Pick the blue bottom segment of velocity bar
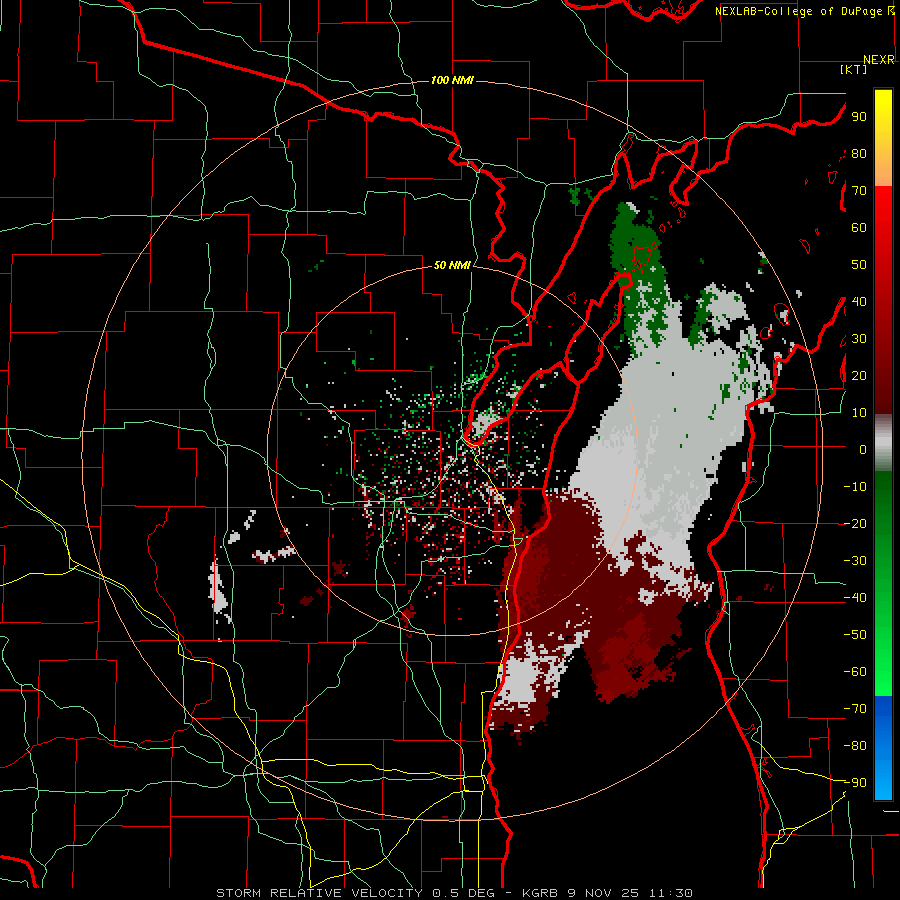 pos(883,748)
